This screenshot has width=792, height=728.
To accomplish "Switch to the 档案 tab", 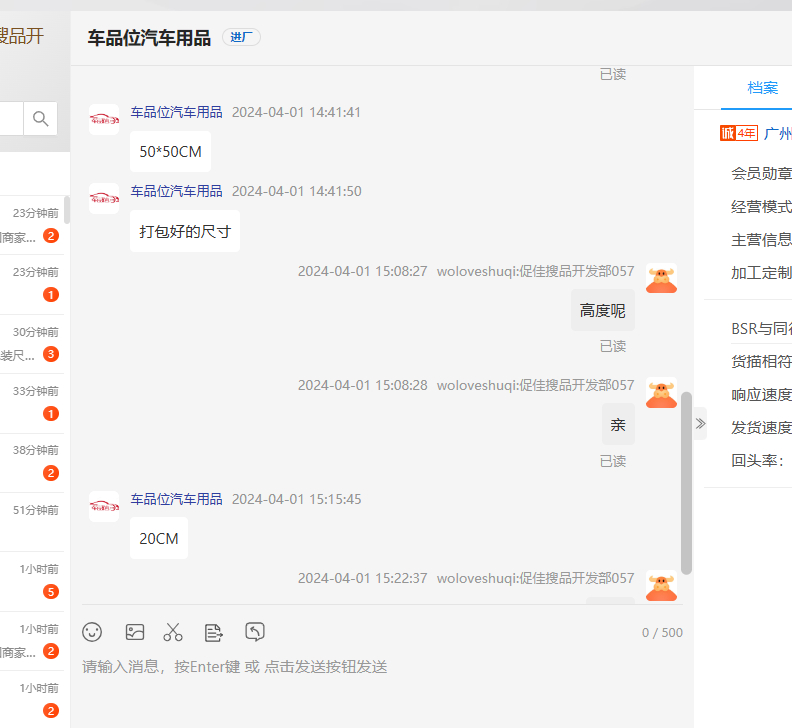I will click(x=762, y=88).
